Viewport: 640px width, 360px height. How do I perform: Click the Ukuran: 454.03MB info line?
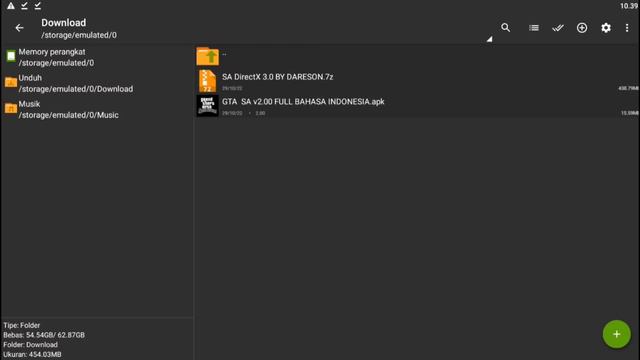(x=32, y=354)
